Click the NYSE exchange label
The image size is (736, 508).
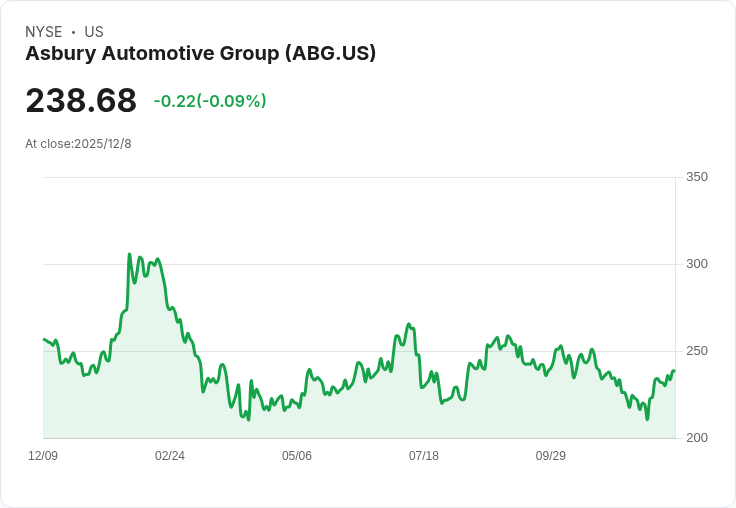point(43,32)
